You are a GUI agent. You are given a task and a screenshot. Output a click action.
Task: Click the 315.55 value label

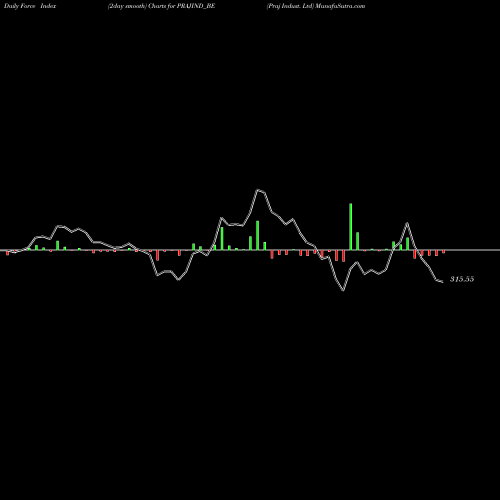click(x=462, y=279)
